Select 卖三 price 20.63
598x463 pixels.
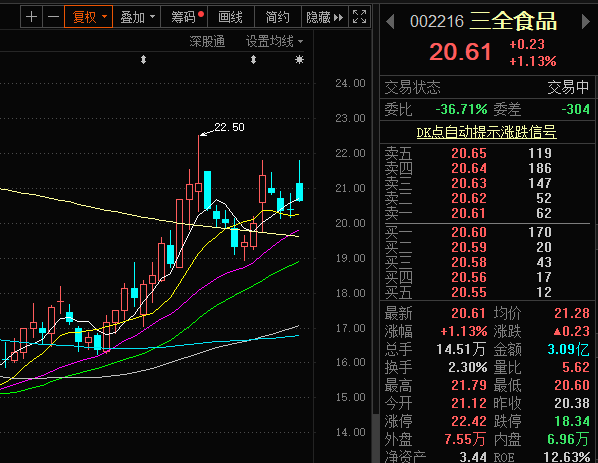coord(469,183)
